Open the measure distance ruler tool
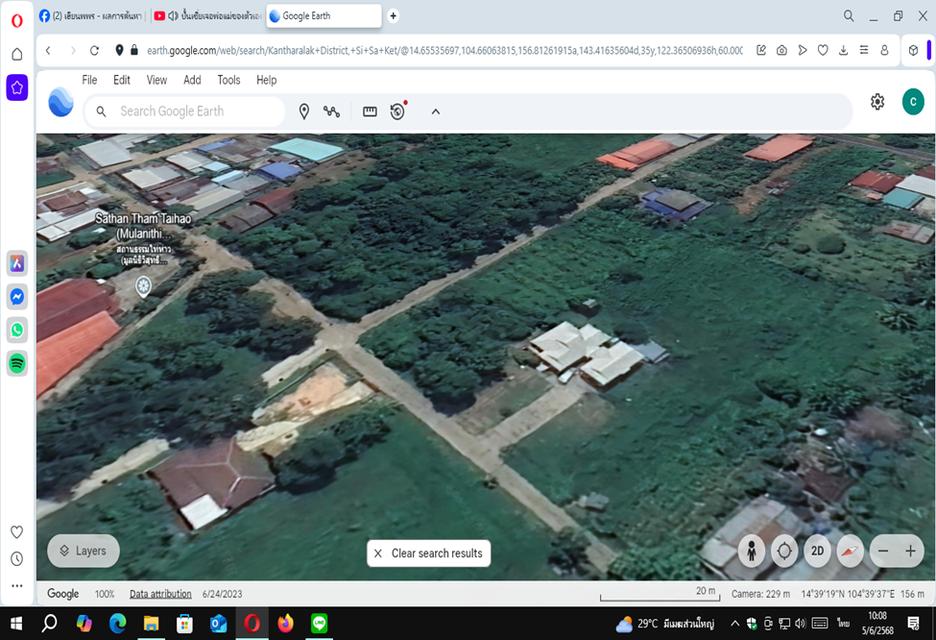Viewport: 936px width, 640px height. point(370,112)
